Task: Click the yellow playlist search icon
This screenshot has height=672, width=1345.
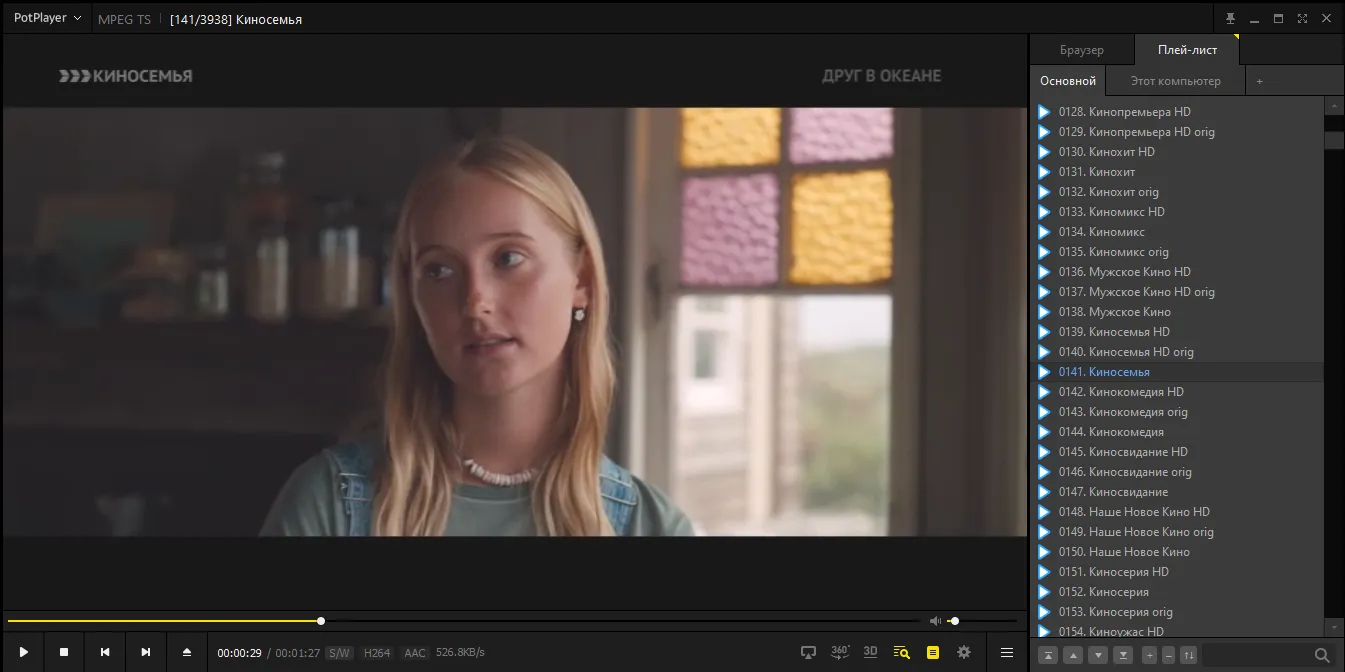Action: click(902, 653)
